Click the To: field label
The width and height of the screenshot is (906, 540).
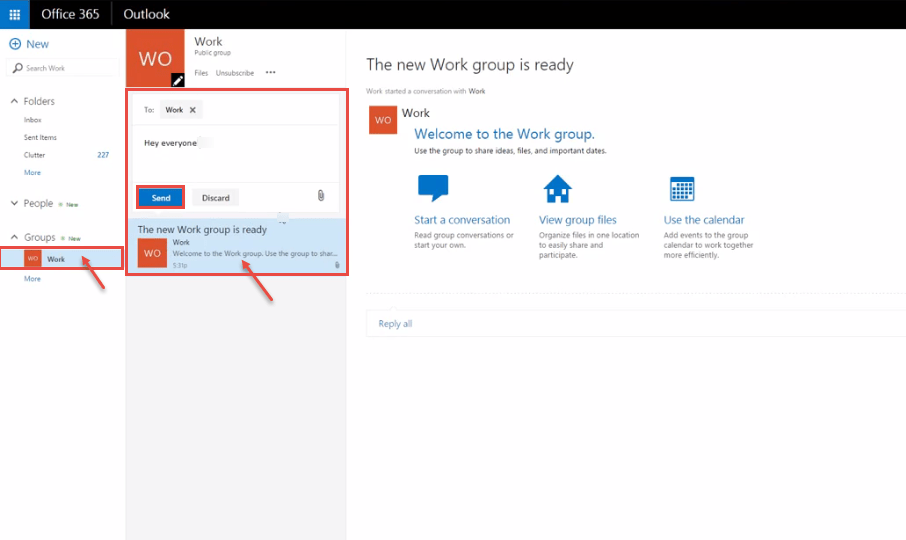pyautogui.click(x=149, y=110)
